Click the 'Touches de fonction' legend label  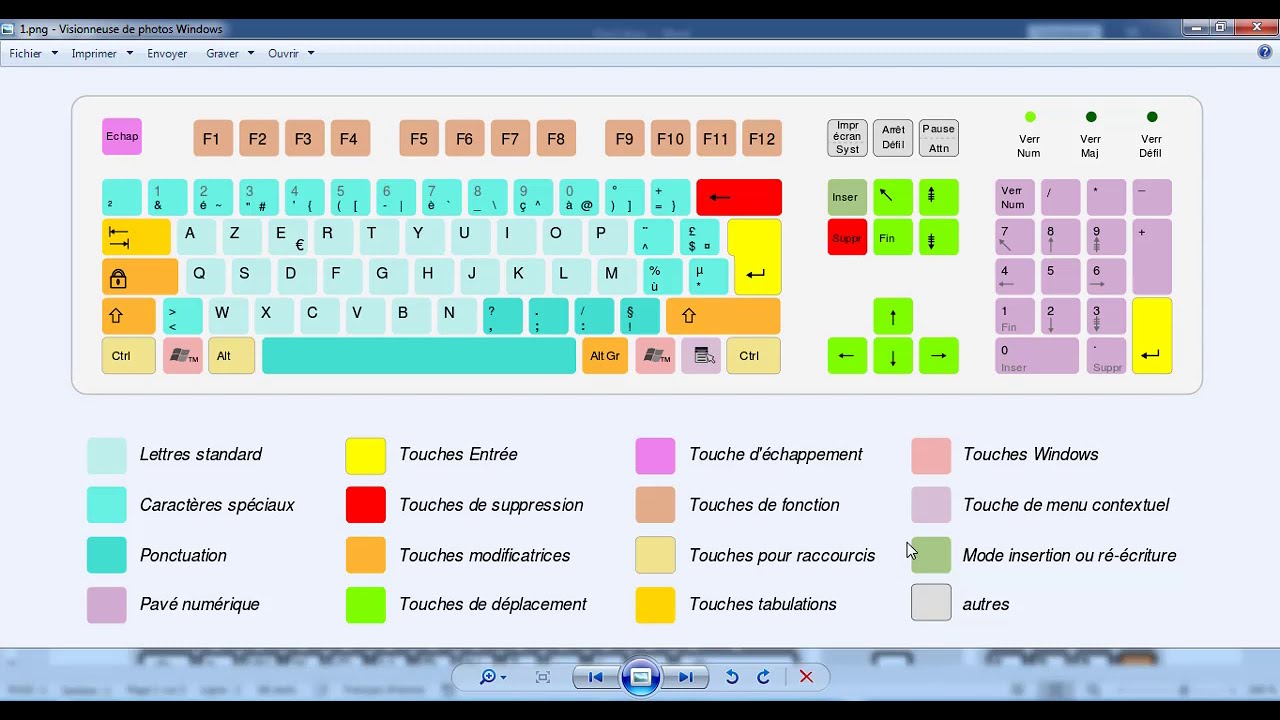[764, 505]
